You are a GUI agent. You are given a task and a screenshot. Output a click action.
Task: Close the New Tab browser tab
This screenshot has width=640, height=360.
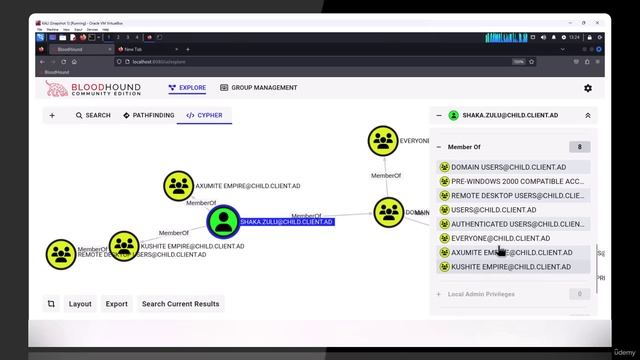[x=177, y=49]
